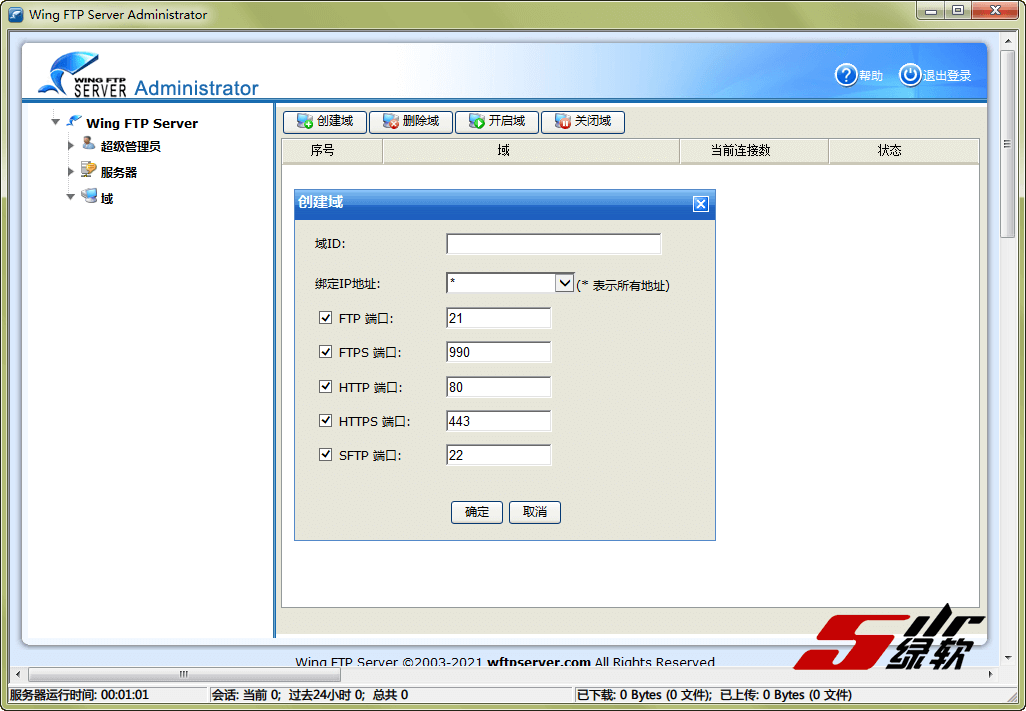Click the 开启域 (start domain) toolbar icon
Screen dimensions: 1026x711
pyautogui.click(x=476, y=122)
